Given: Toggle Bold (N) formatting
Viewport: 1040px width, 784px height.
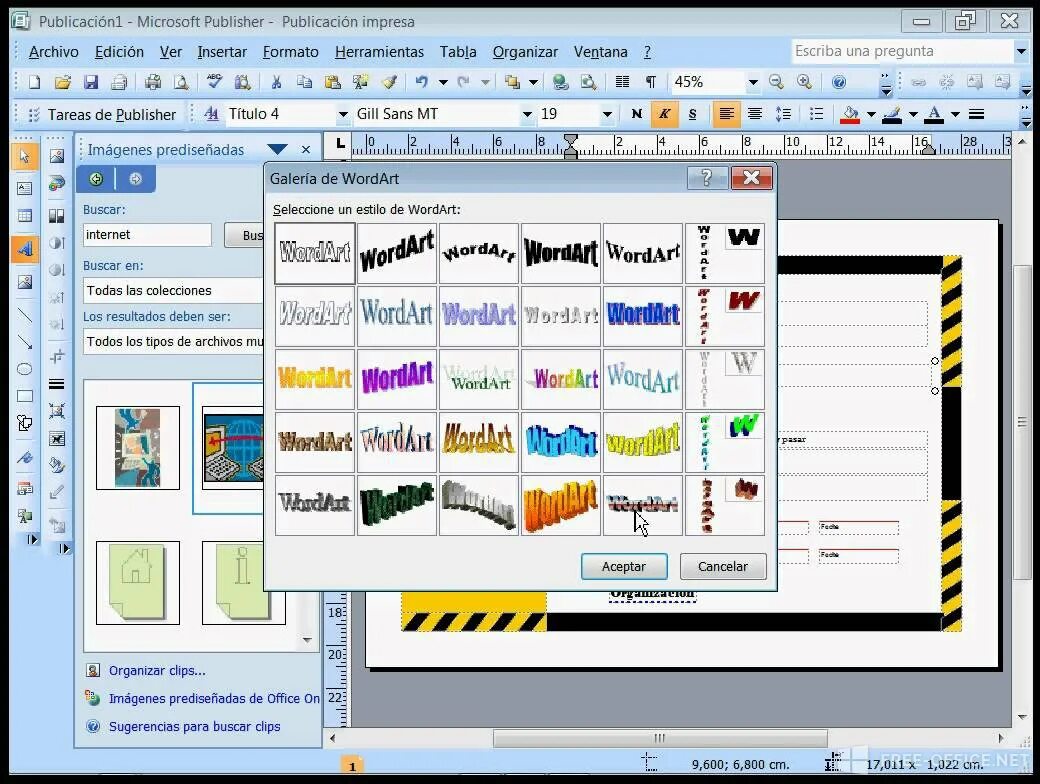Looking at the screenshot, I should click(637, 114).
